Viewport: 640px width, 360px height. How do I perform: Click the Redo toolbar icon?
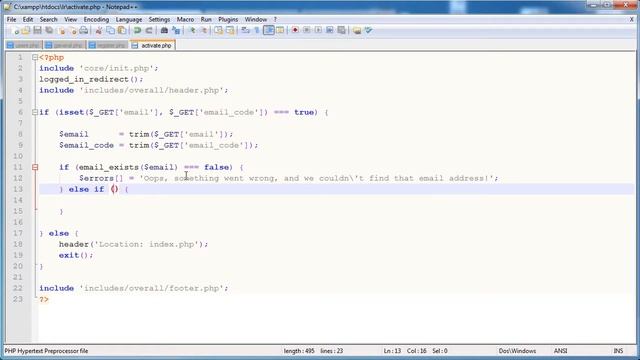(149, 31)
